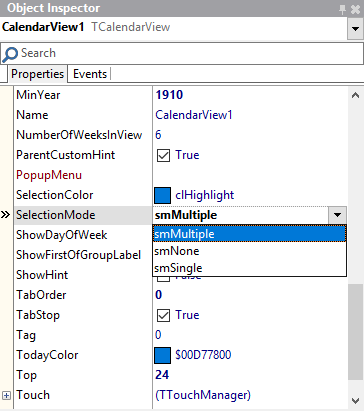Viewport: 364px width, 411px height.
Task: Click the SelectionMode value field smMultiple
Action: pos(241,215)
